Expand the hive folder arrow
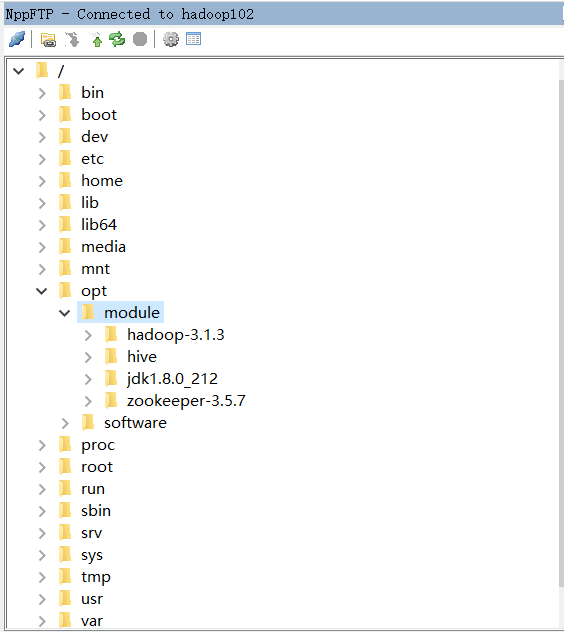 pyautogui.click(x=88, y=357)
